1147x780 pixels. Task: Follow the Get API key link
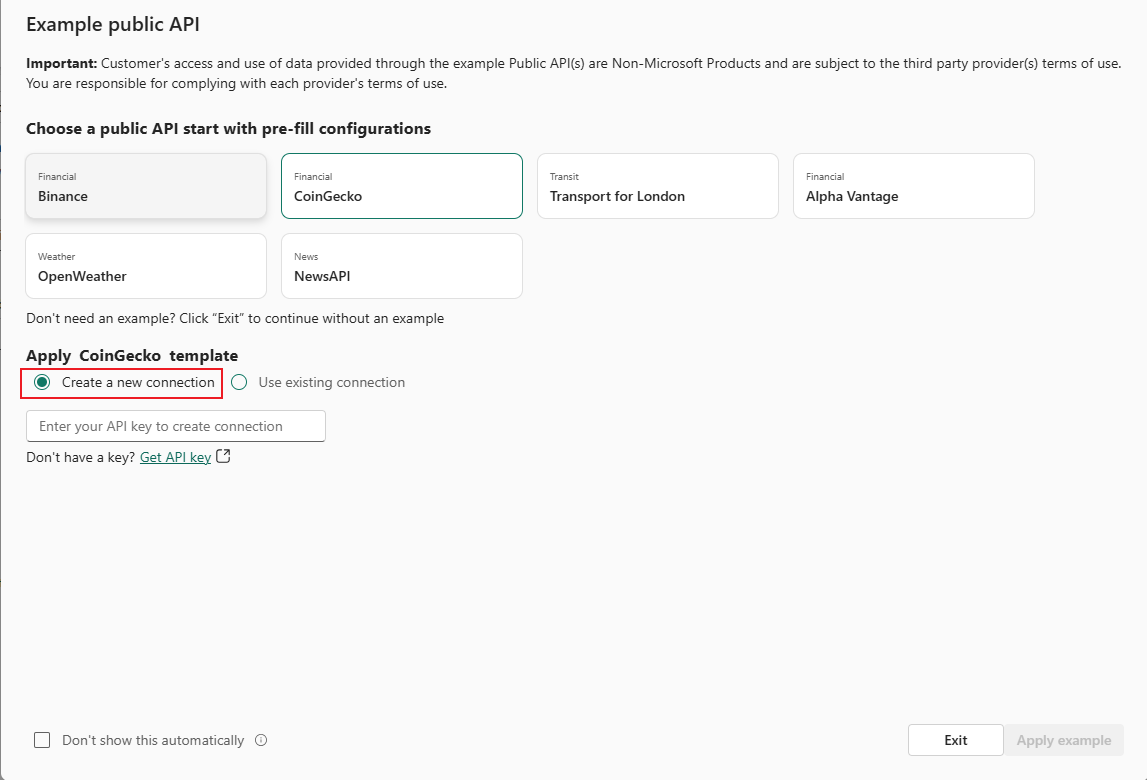click(x=175, y=458)
